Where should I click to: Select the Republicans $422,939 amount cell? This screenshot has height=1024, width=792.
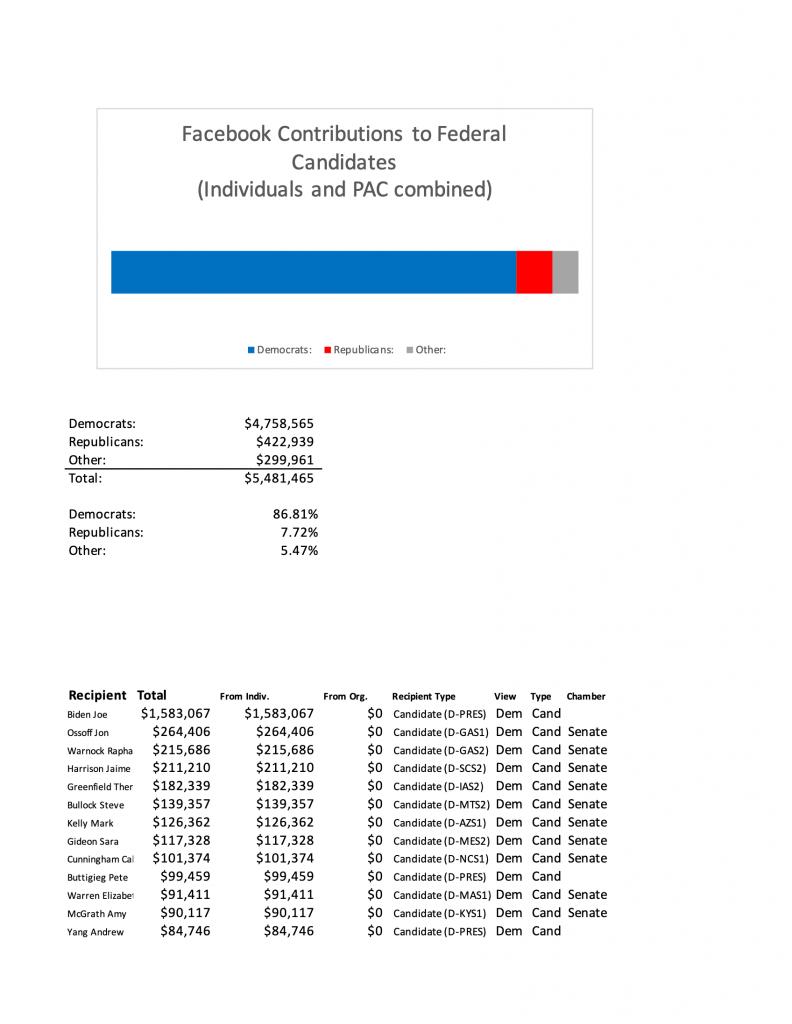click(x=285, y=441)
